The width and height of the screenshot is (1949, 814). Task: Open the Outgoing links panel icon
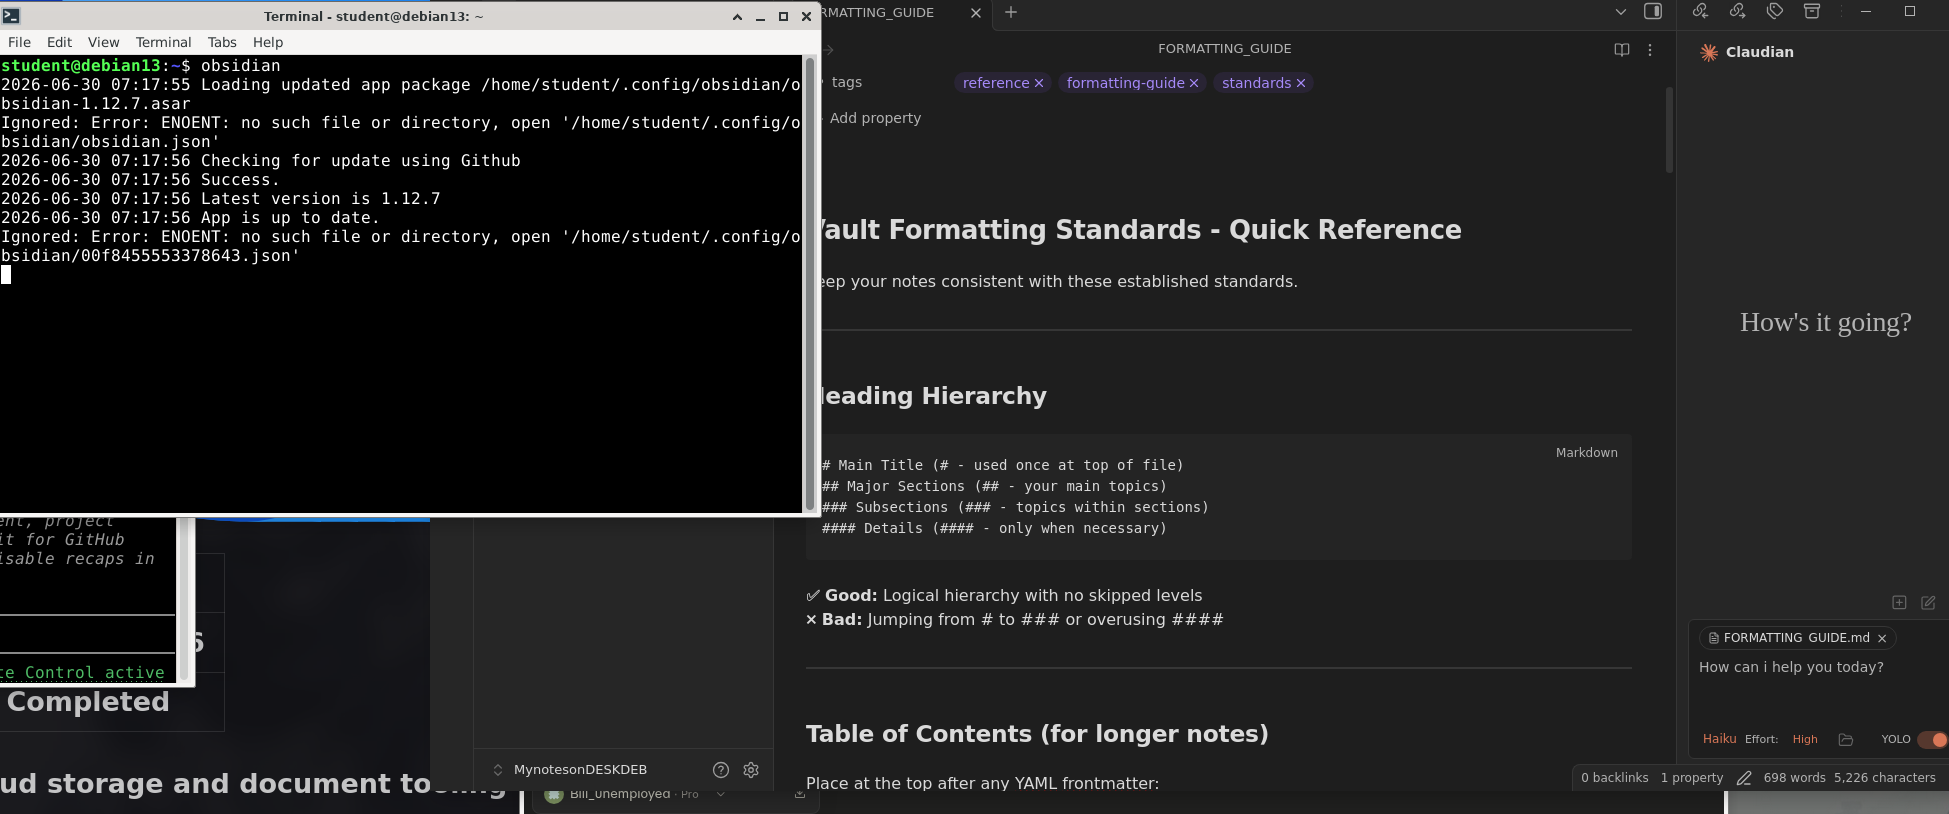pos(1737,11)
